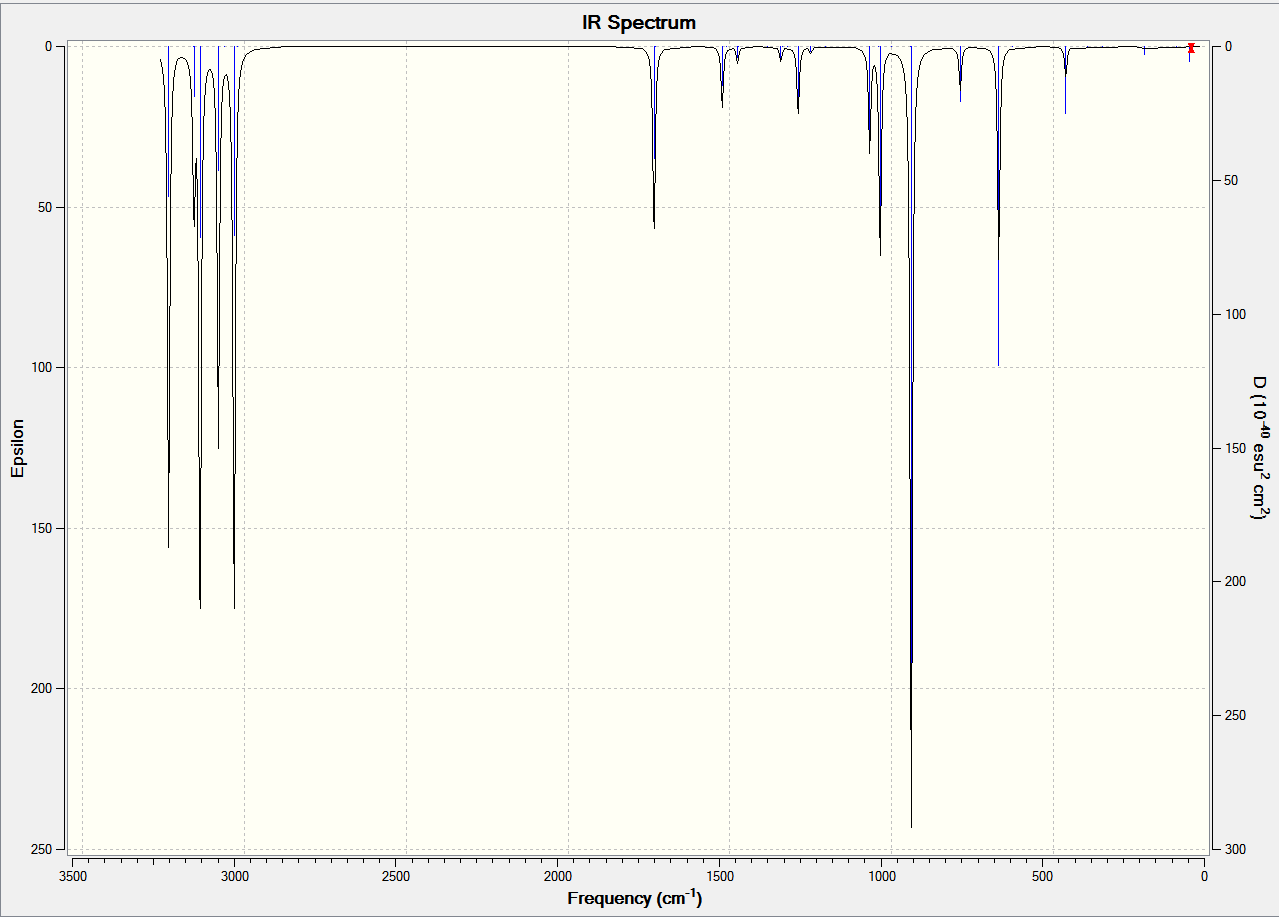Click the 'Frequency (cm-1)' axis label
The image size is (1279, 917).
pos(635,897)
